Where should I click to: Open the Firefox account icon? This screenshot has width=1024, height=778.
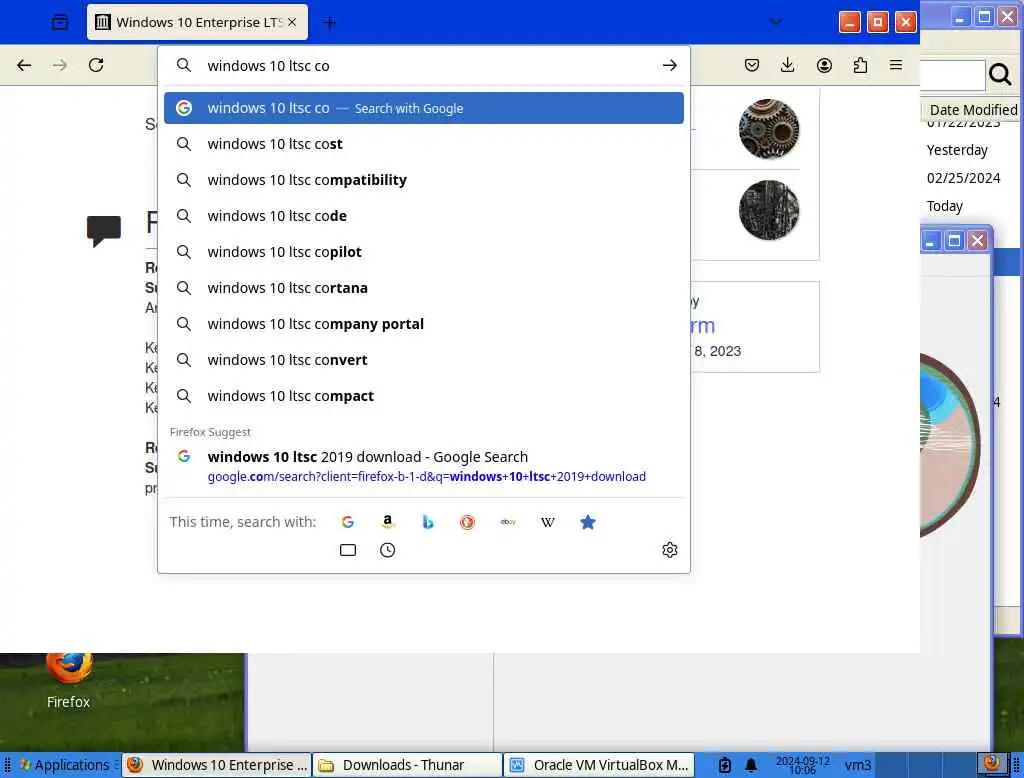[x=824, y=65]
